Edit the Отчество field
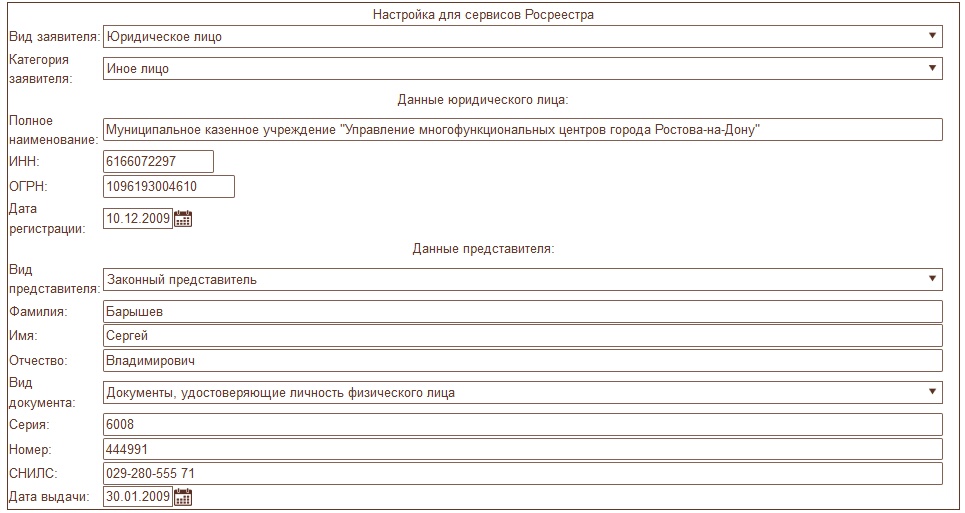 point(523,360)
